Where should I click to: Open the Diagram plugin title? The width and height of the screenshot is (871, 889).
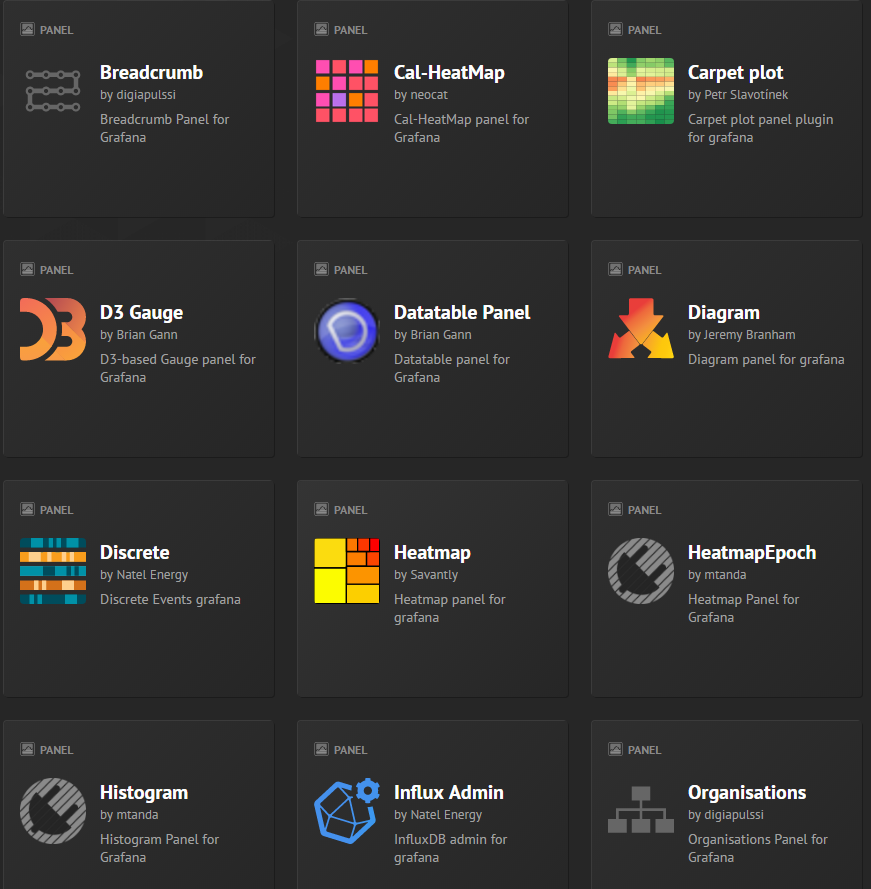(x=724, y=312)
